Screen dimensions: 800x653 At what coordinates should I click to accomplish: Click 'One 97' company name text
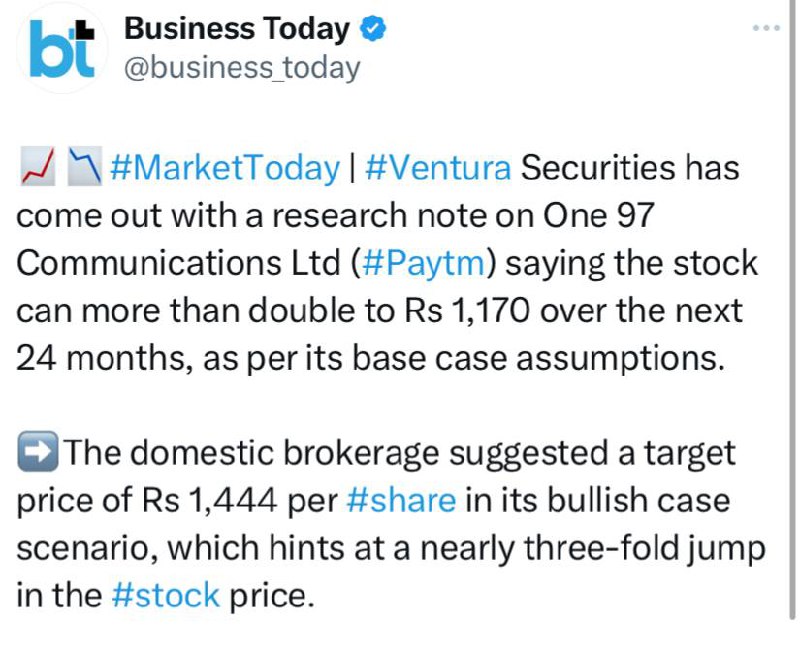pos(598,215)
